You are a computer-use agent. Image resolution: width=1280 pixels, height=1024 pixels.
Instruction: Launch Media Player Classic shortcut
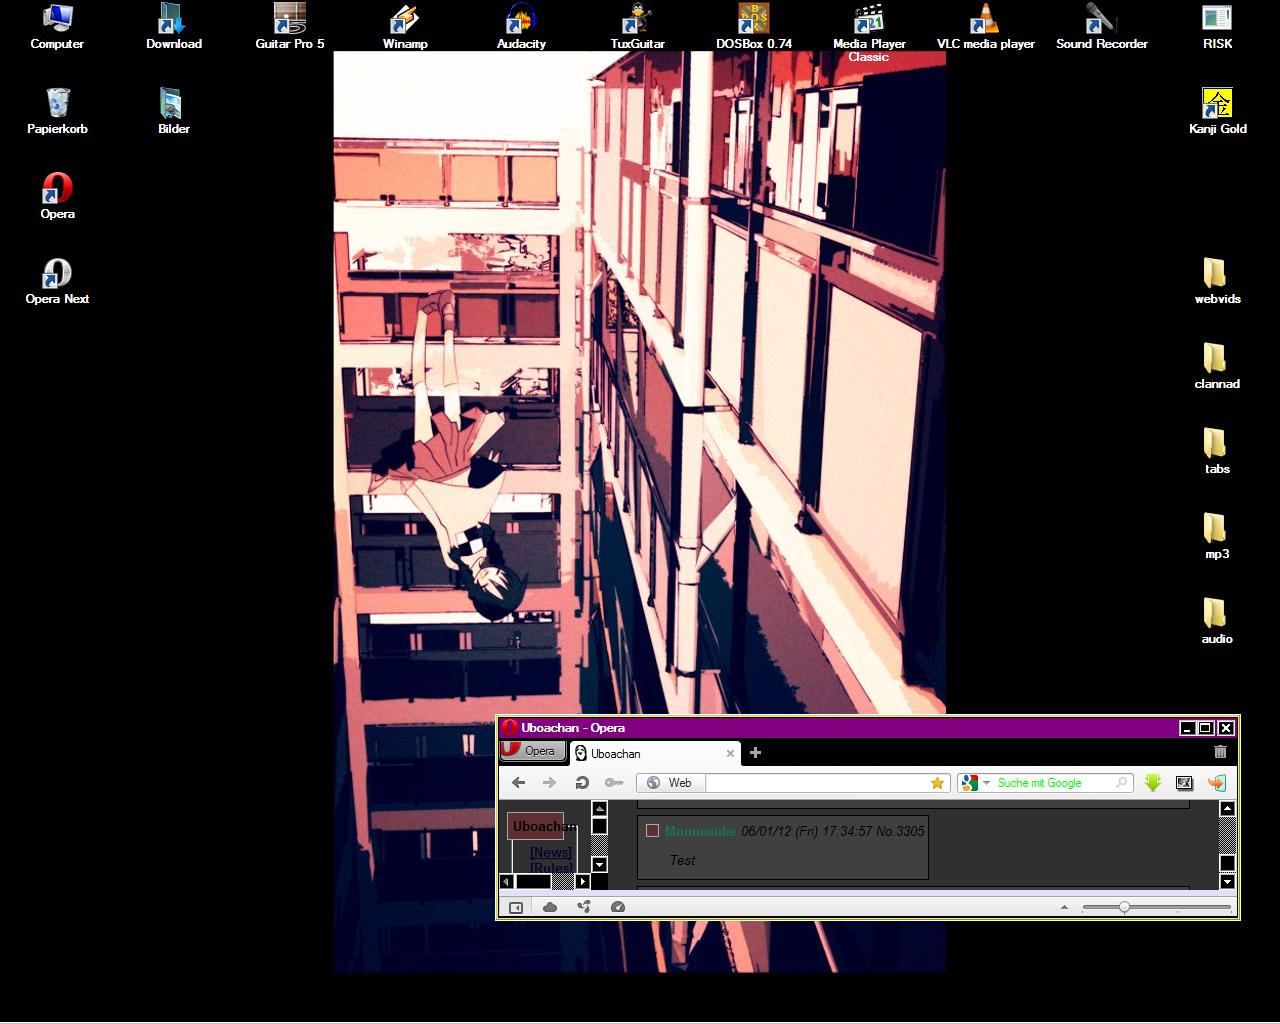point(869,32)
